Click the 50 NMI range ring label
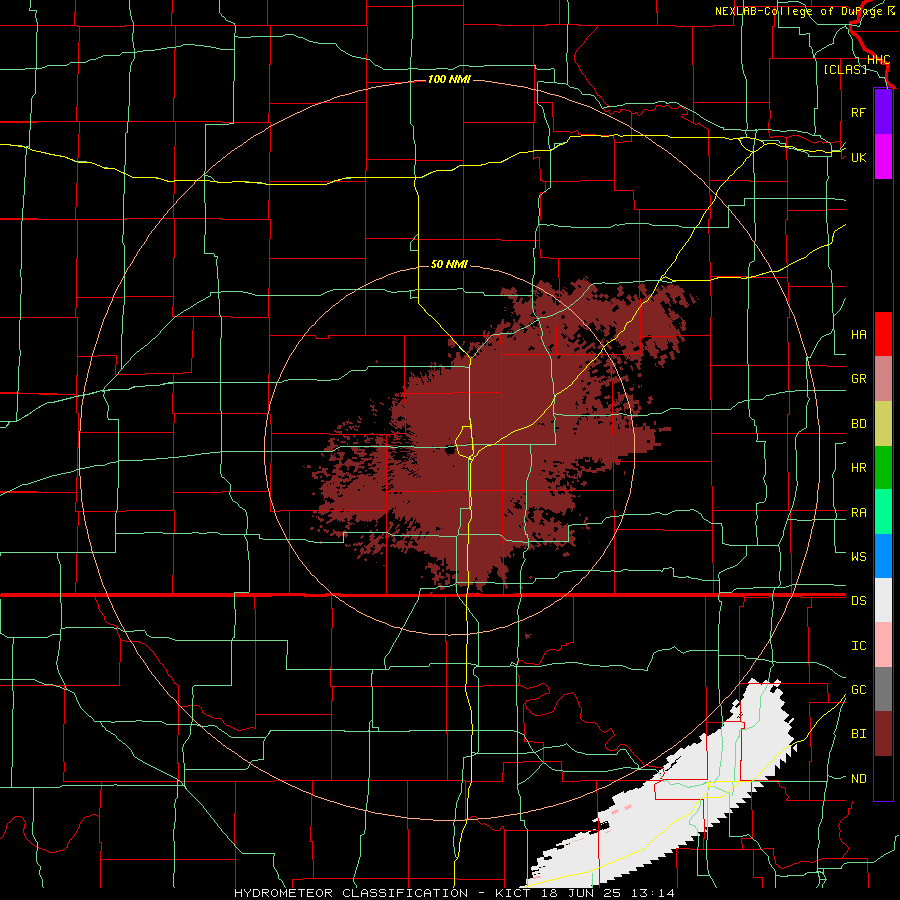 click(449, 264)
